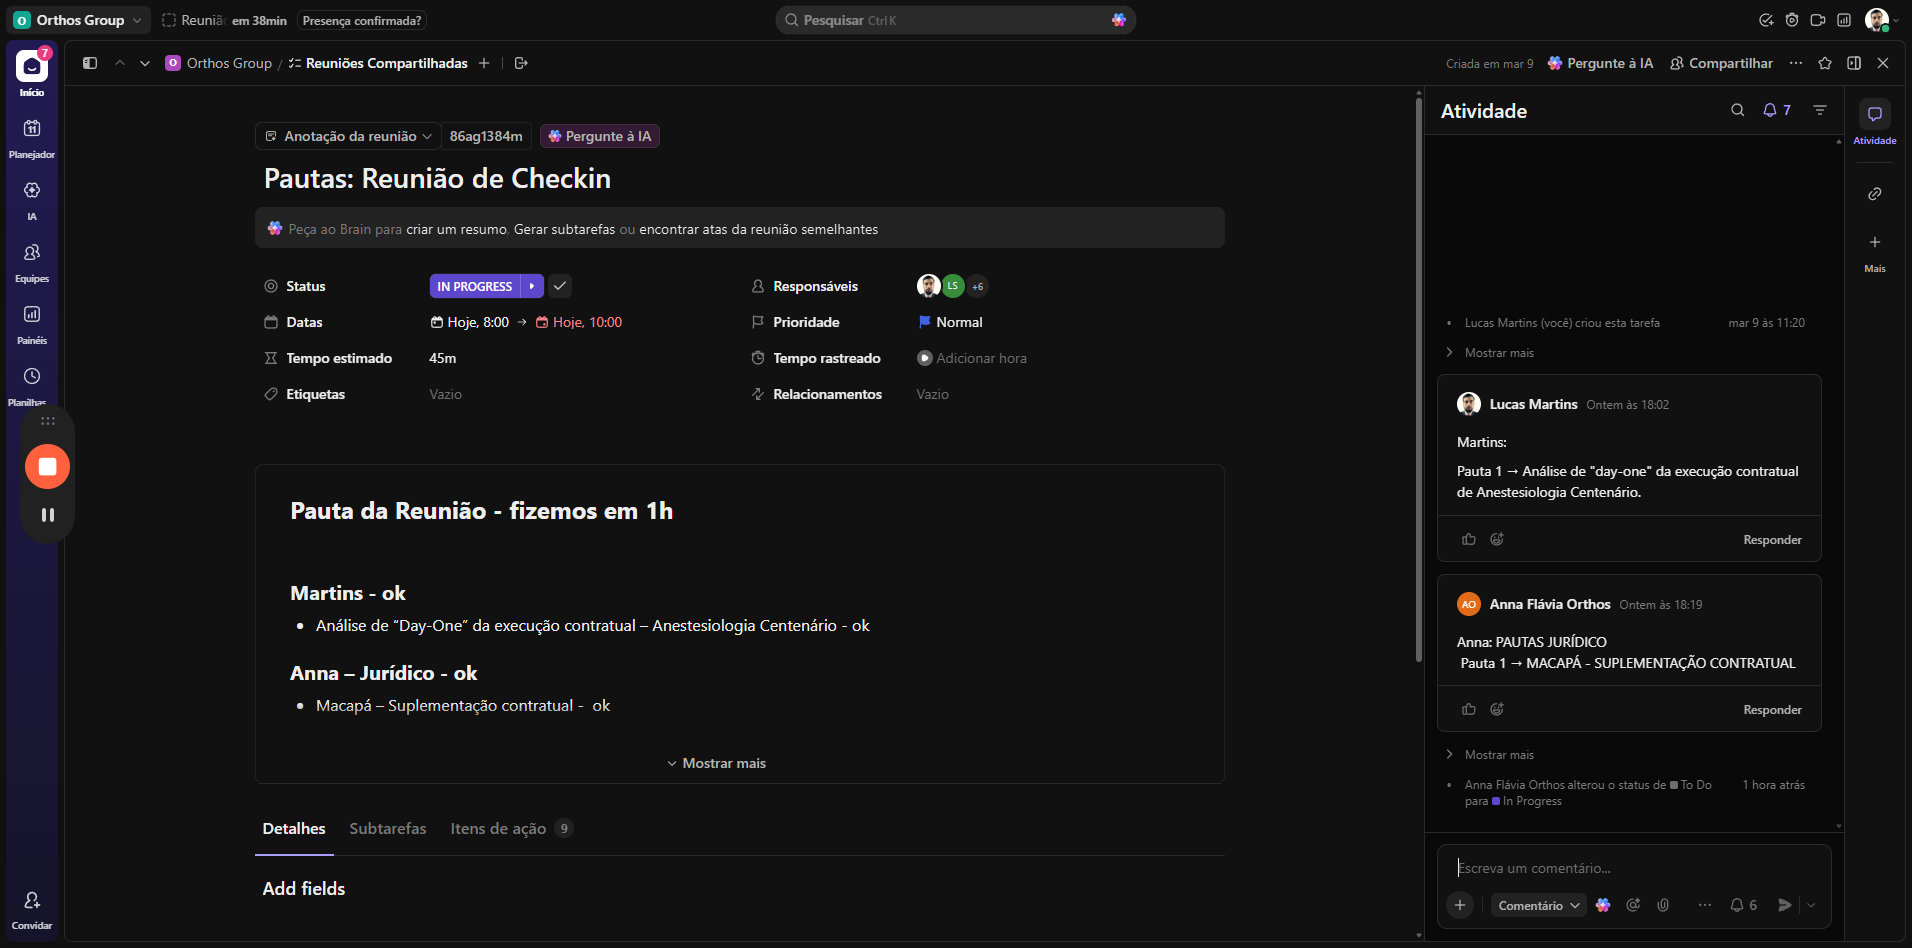Open Anotação da reunião type dropdown

tap(348, 136)
